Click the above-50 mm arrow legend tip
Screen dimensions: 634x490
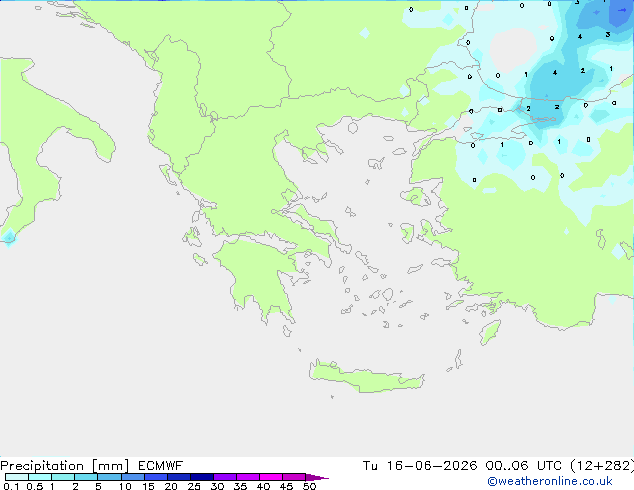point(317,477)
